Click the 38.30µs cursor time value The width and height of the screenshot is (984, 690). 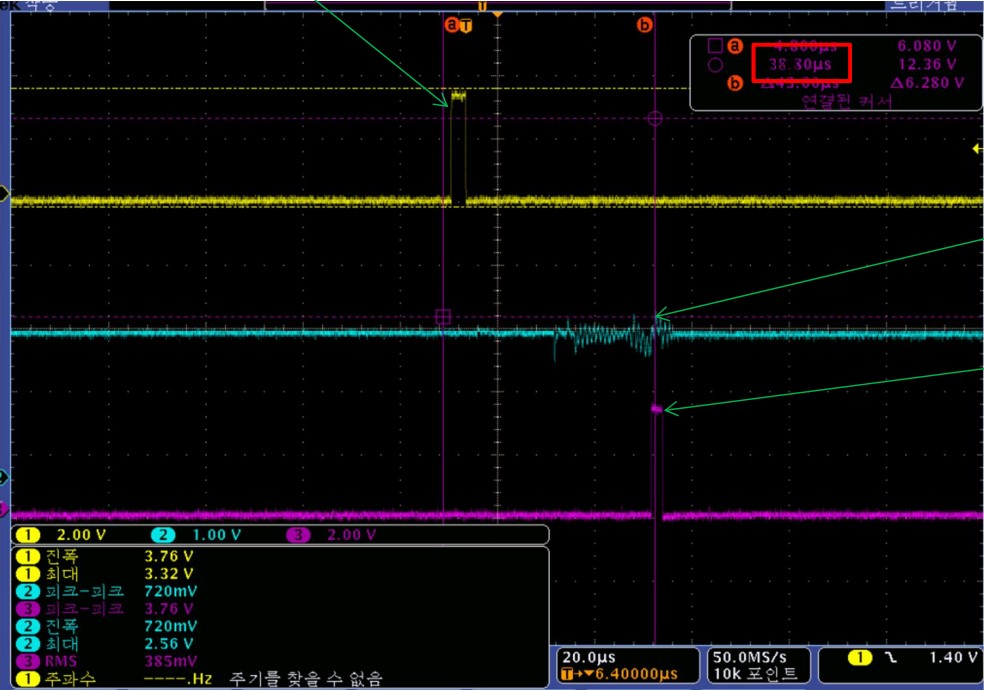pyautogui.click(x=800, y=64)
